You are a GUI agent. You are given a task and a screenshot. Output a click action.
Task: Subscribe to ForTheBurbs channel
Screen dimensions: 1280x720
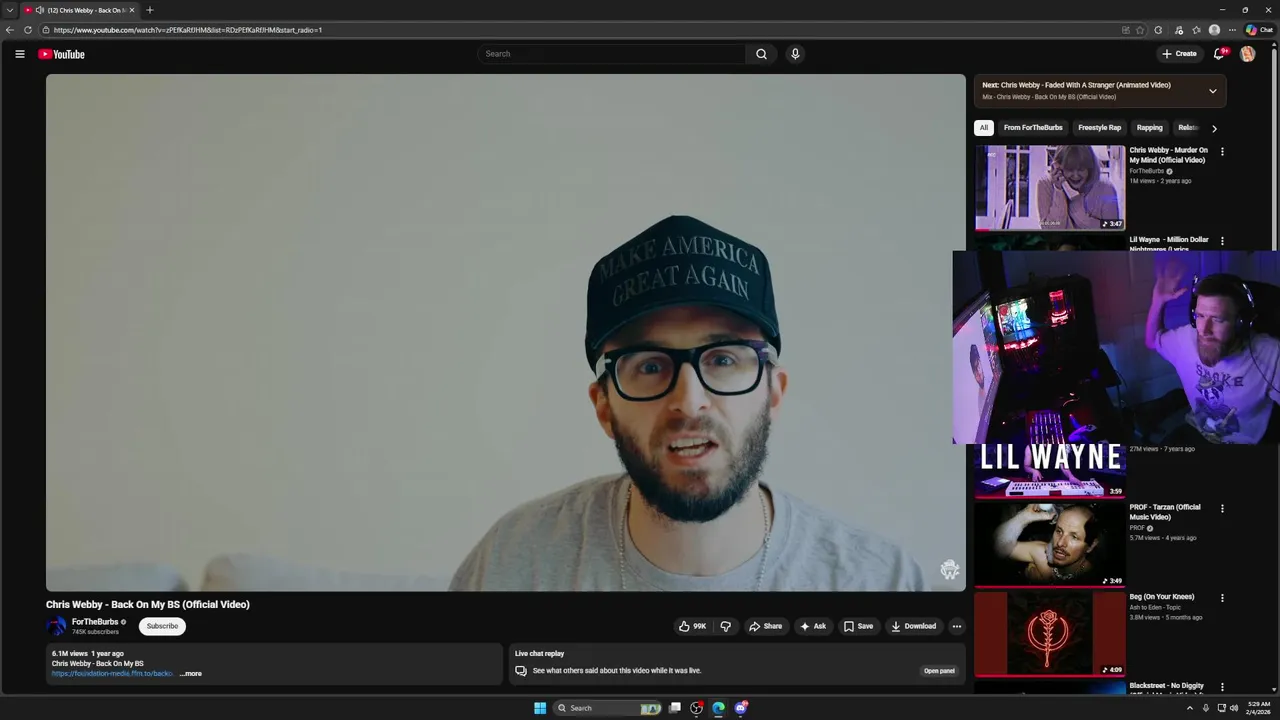pos(162,626)
